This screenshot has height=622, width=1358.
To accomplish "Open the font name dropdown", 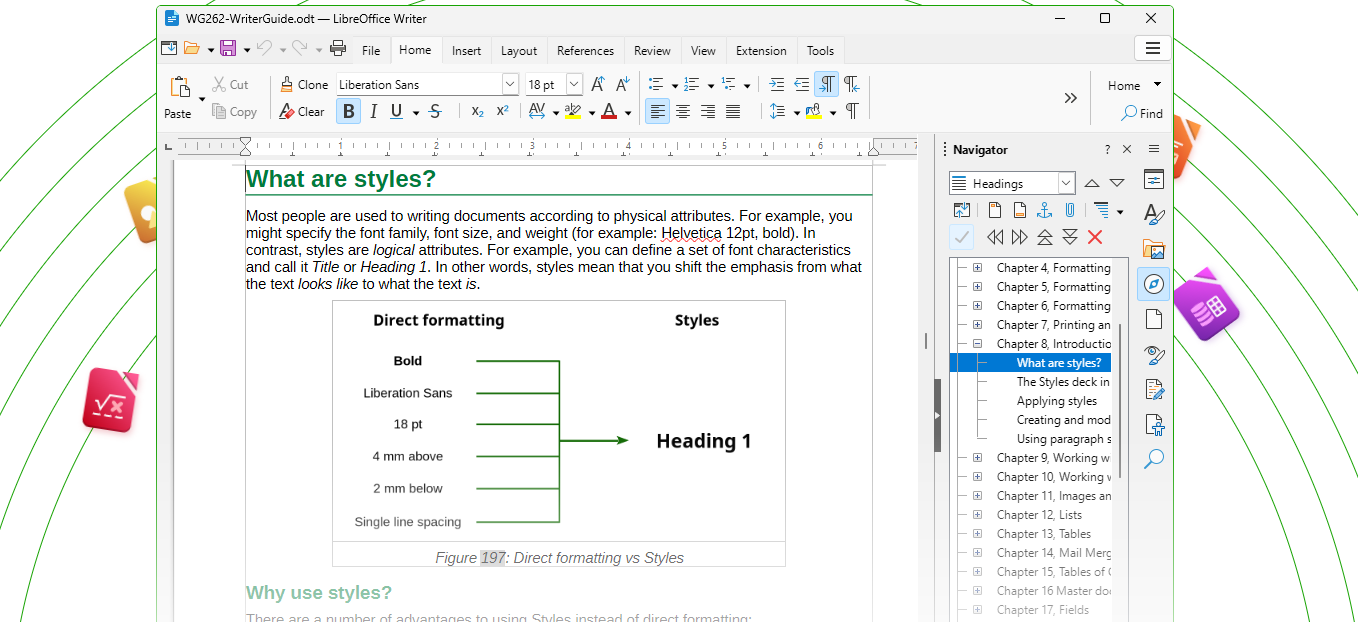I will coord(510,84).
